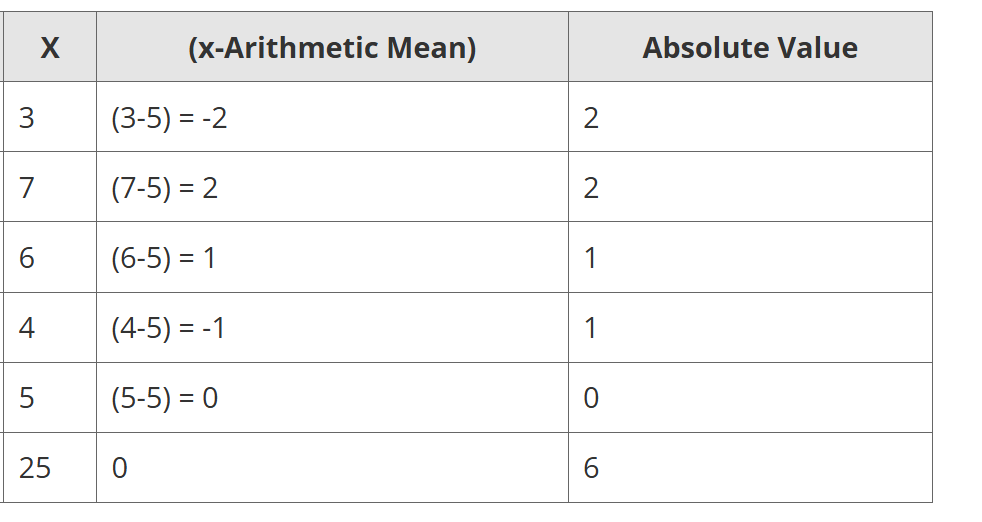This screenshot has height=522, width=982.
Task: Select the absolute value in the (6-5) row
Action: pyautogui.click(x=591, y=258)
